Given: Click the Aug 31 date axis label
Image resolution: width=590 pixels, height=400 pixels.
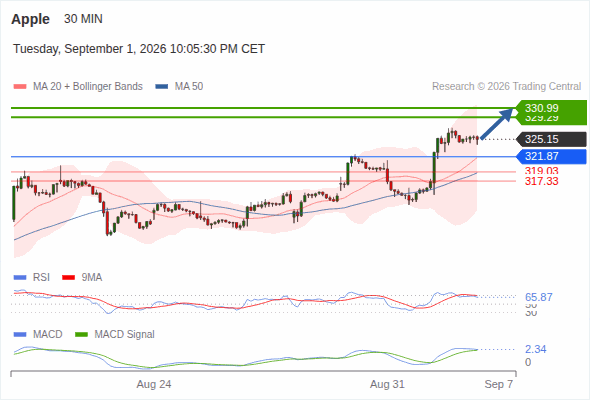Looking at the screenshot, I should (387, 384).
